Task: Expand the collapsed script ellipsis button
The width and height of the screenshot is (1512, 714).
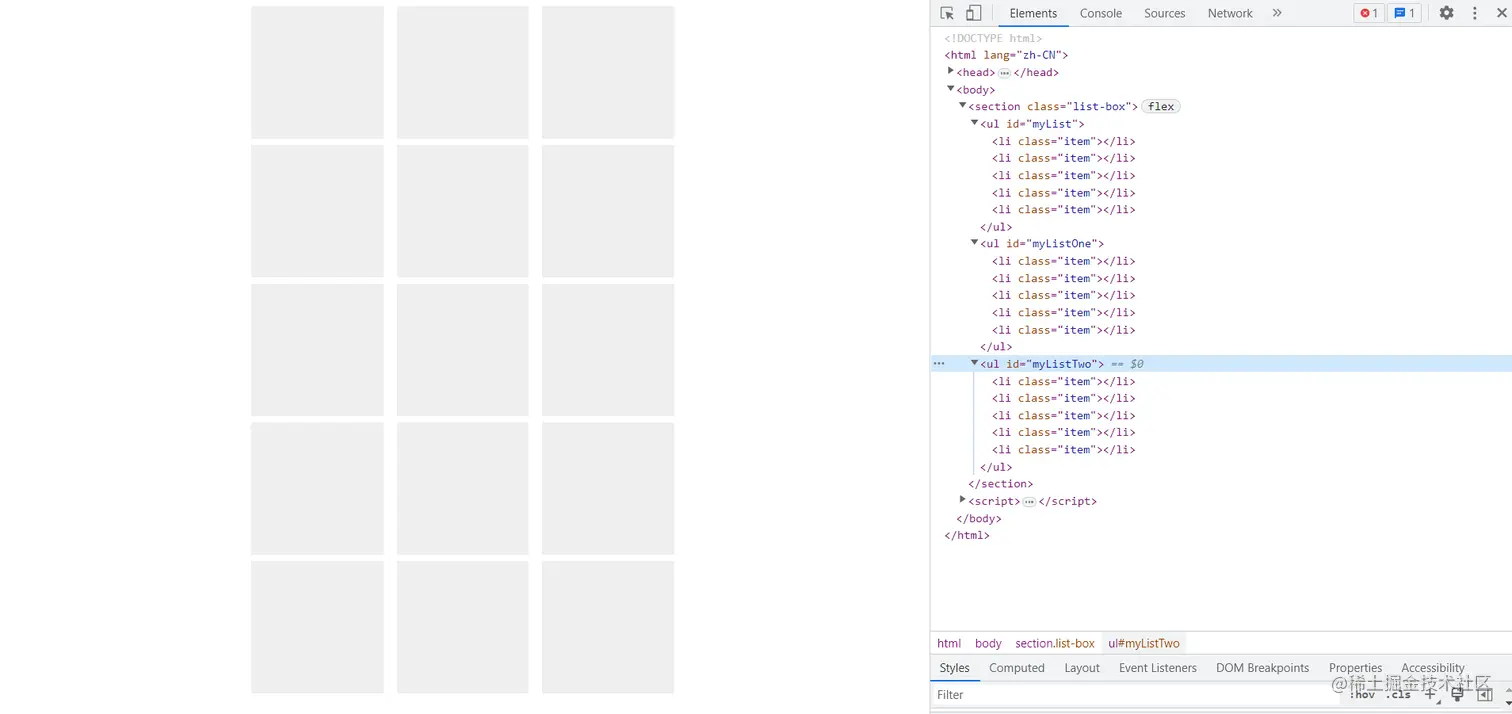Action: pos(1029,501)
